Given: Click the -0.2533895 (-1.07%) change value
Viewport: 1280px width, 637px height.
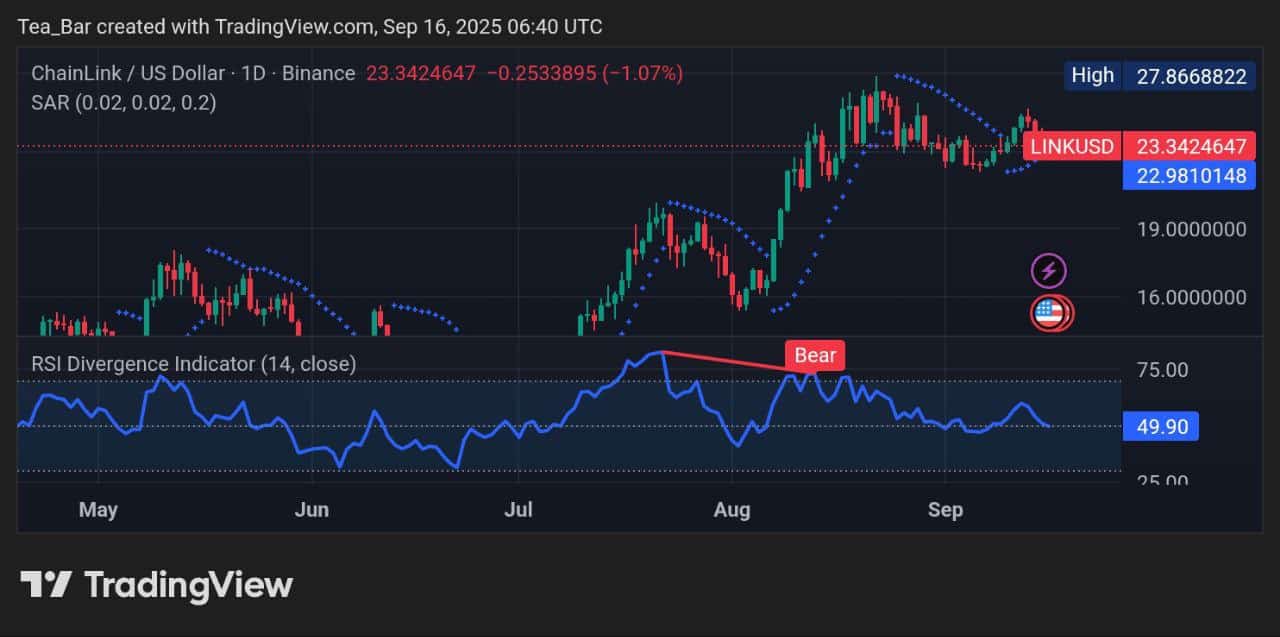Looking at the screenshot, I should click(x=583, y=73).
